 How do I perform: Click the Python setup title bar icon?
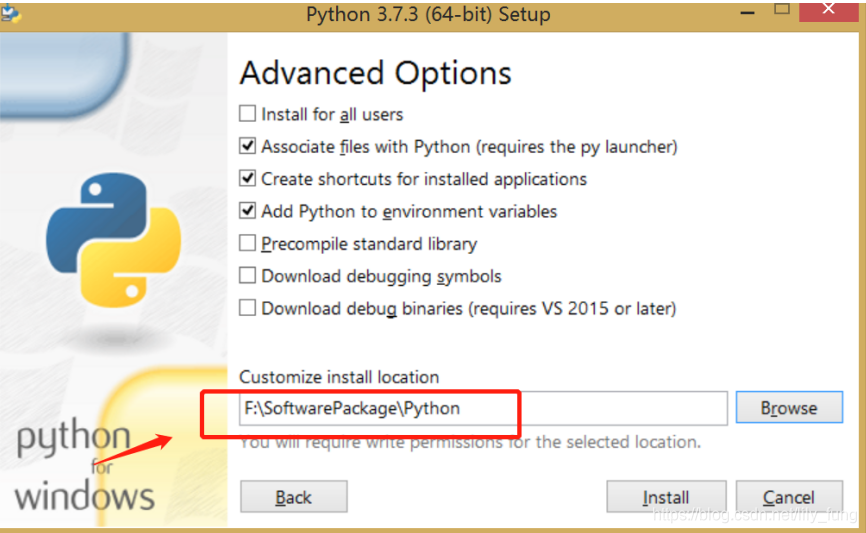point(10,13)
